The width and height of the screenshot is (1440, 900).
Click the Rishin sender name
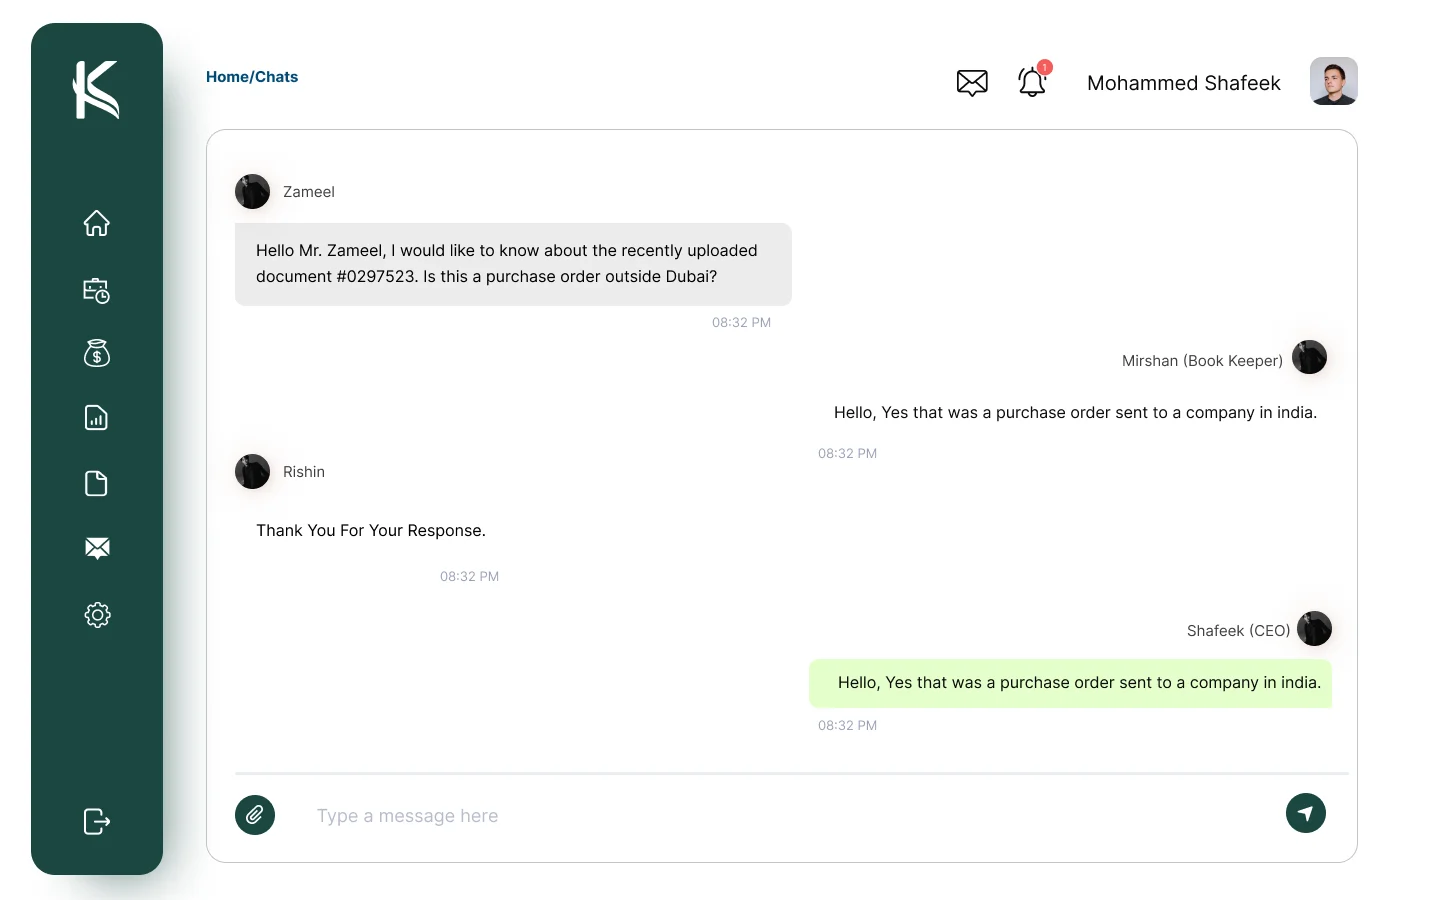point(304,472)
